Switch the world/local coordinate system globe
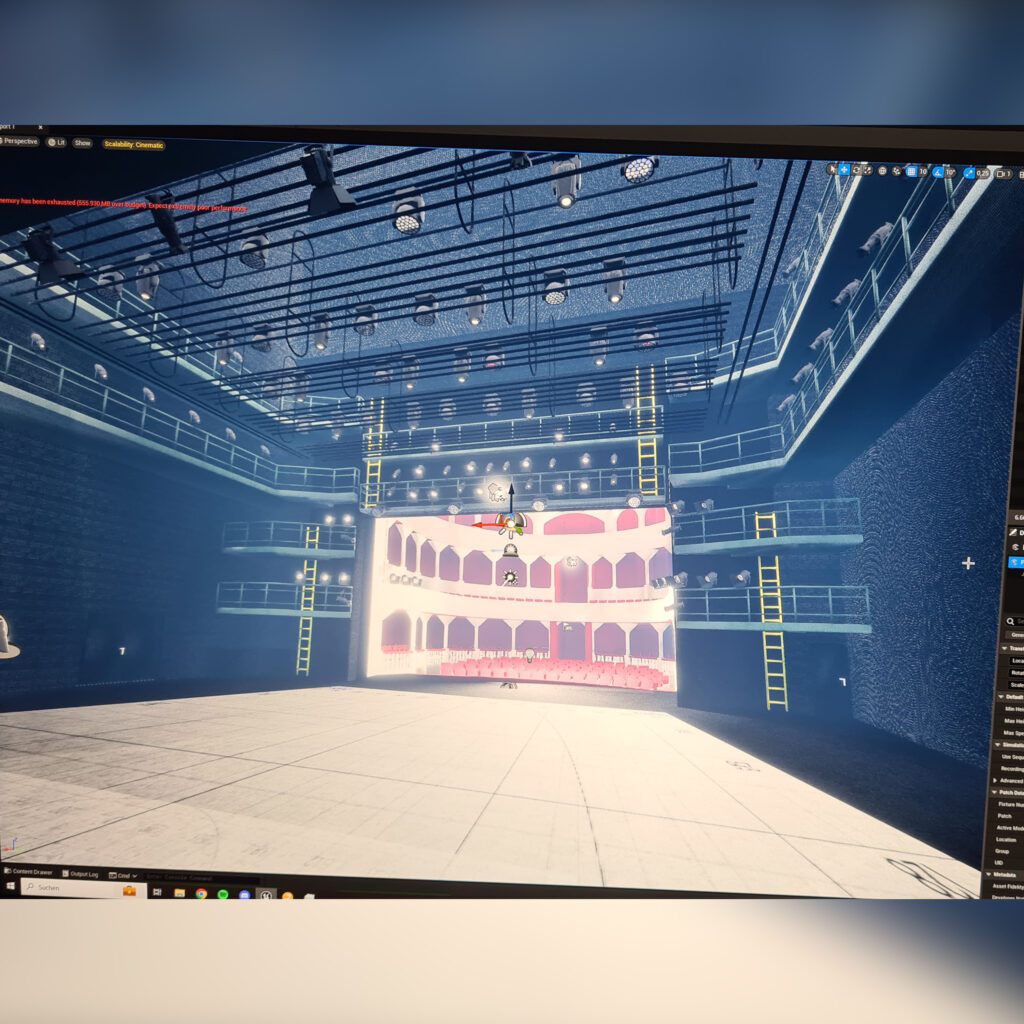The height and width of the screenshot is (1024, 1024). coord(882,170)
